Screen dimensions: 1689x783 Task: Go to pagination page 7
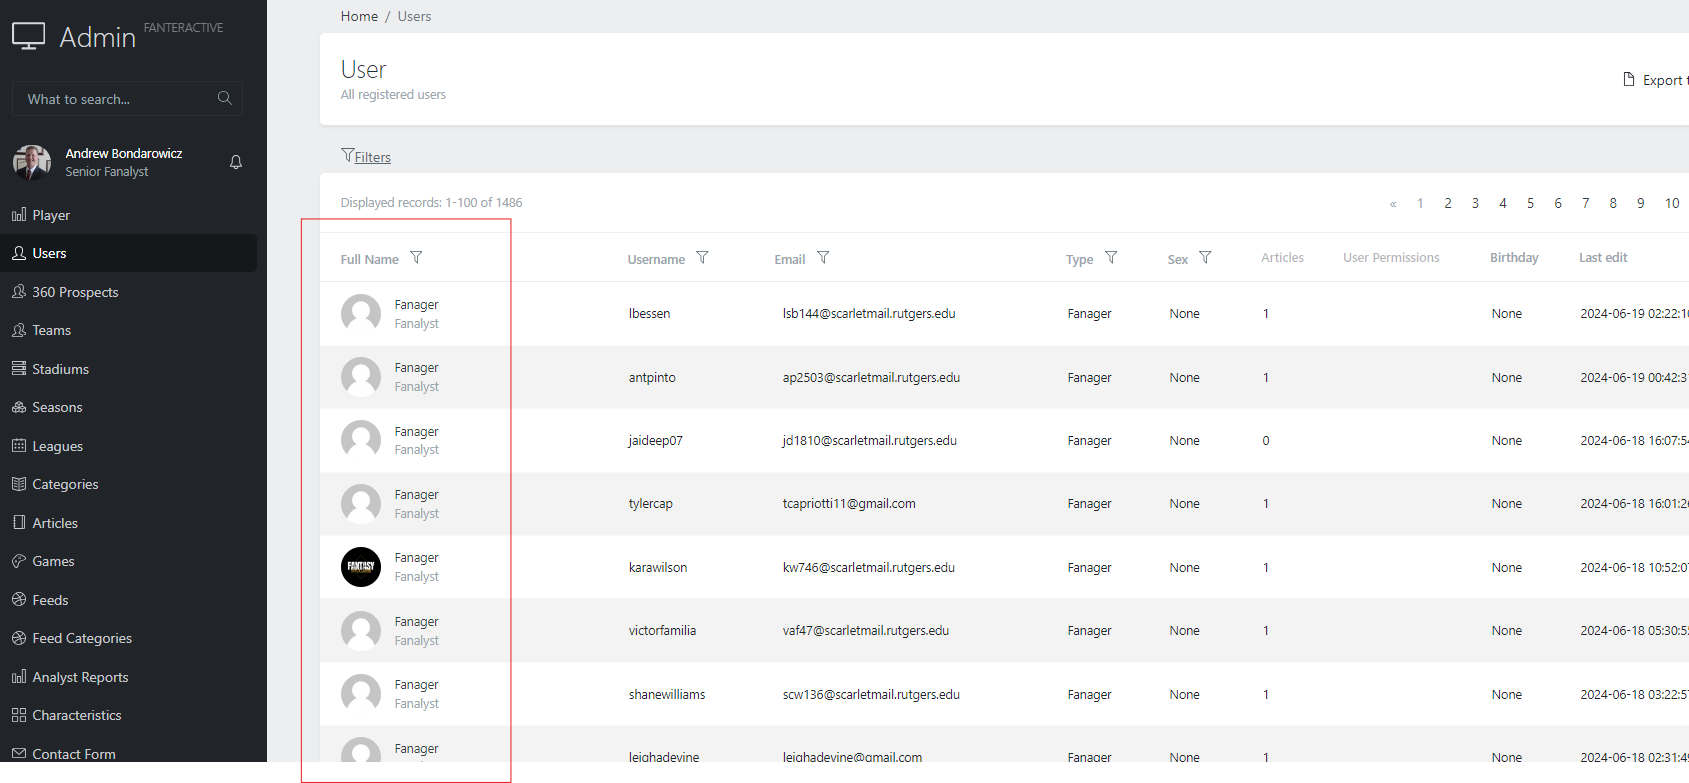tap(1585, 203)
